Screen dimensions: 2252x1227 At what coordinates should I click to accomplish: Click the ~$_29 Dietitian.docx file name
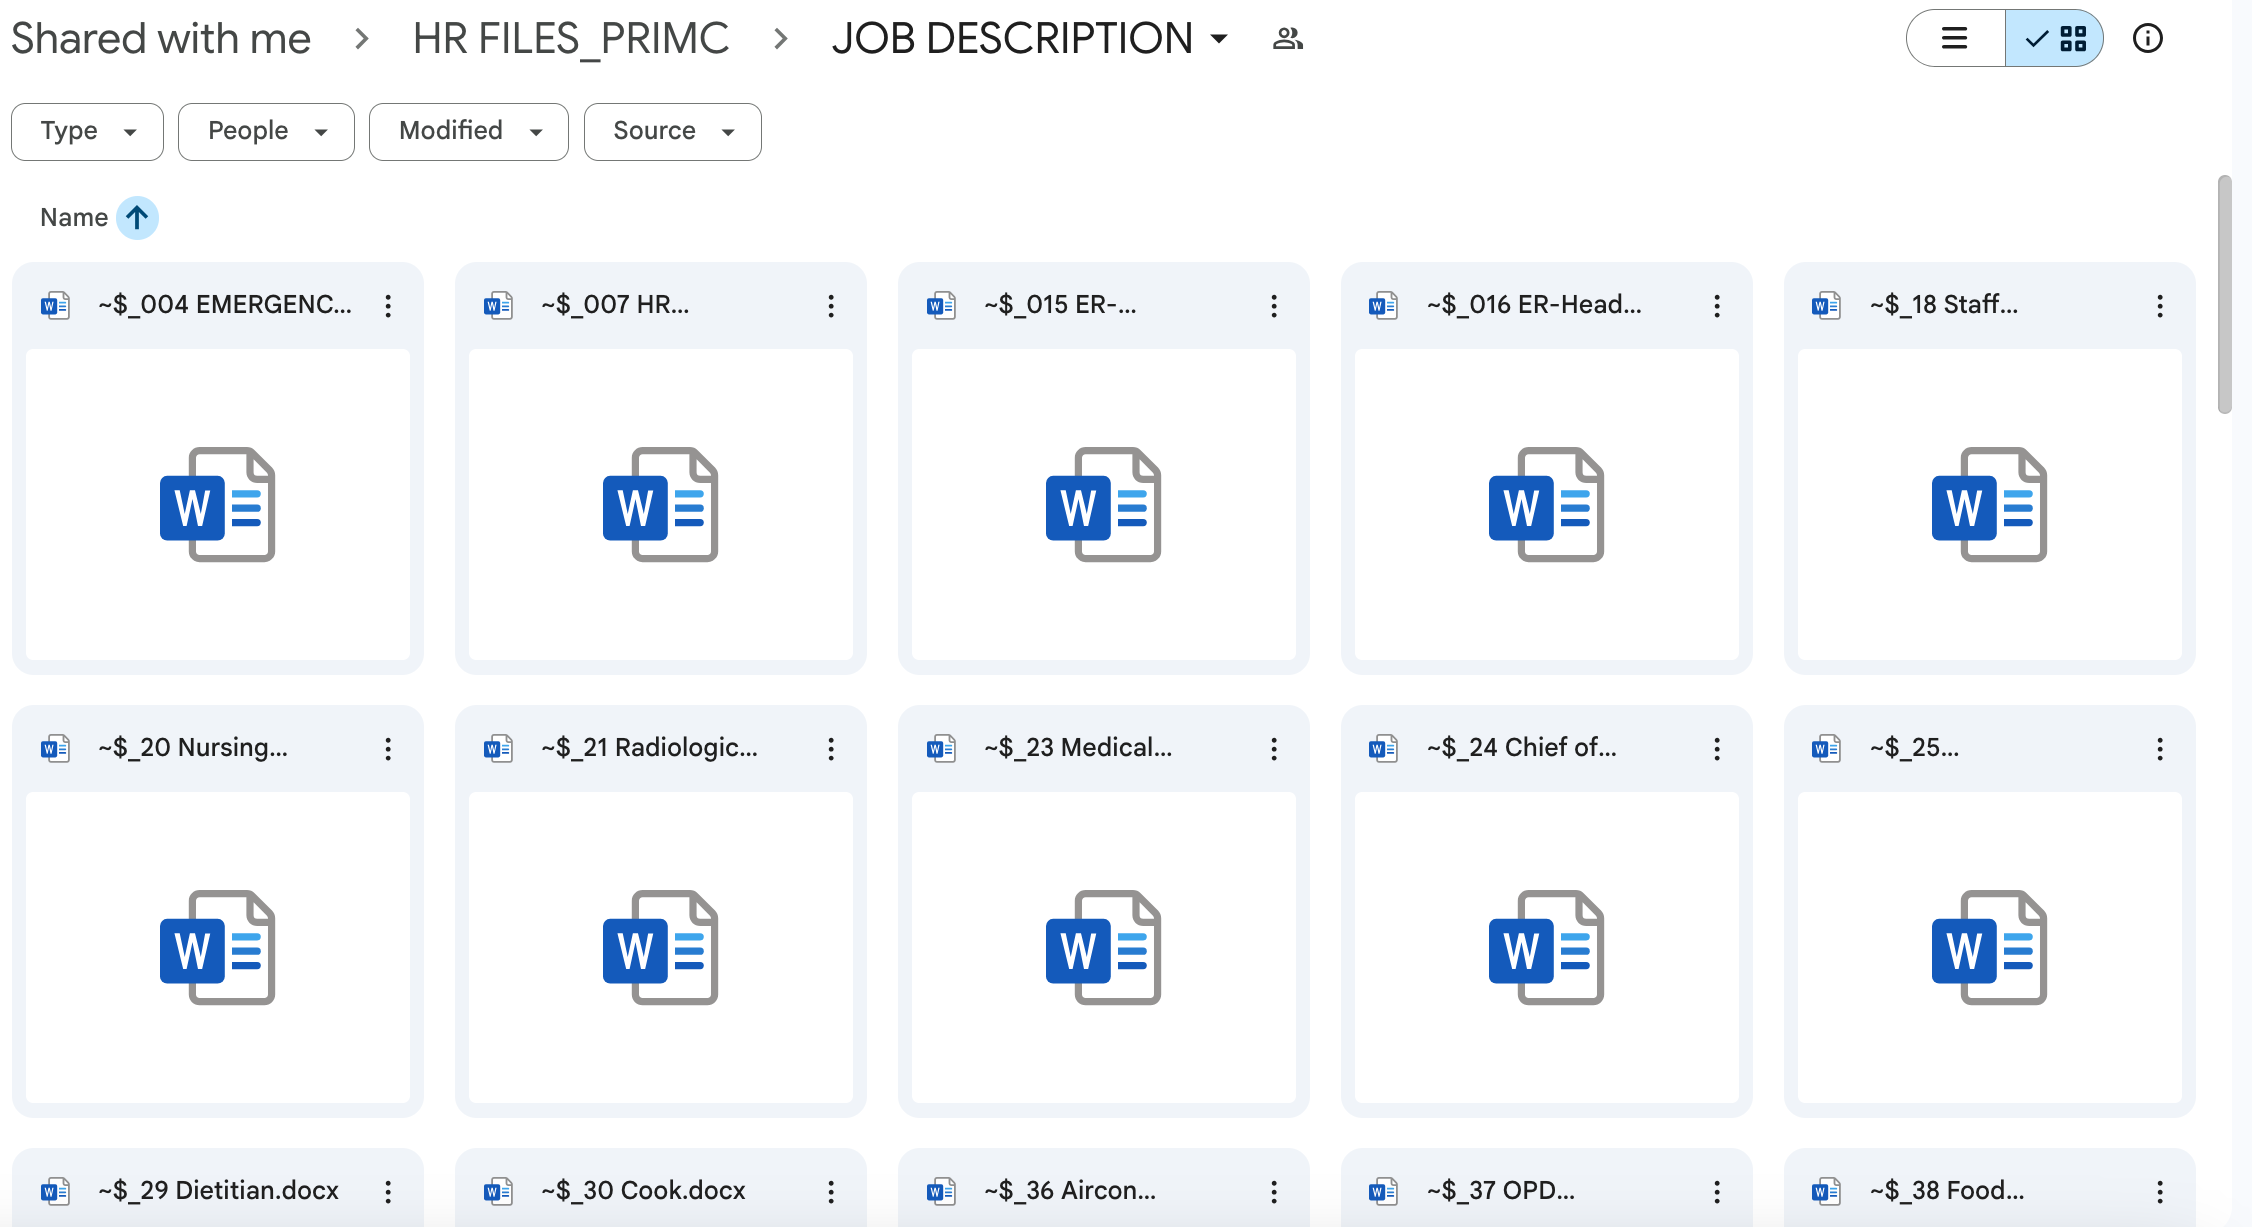(218, 1191)
